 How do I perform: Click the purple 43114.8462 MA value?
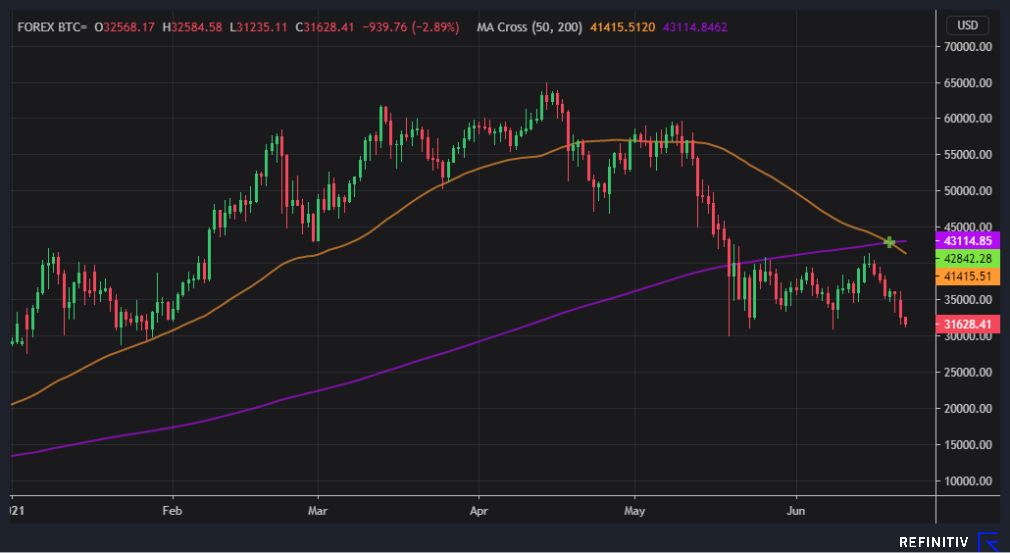695,27
